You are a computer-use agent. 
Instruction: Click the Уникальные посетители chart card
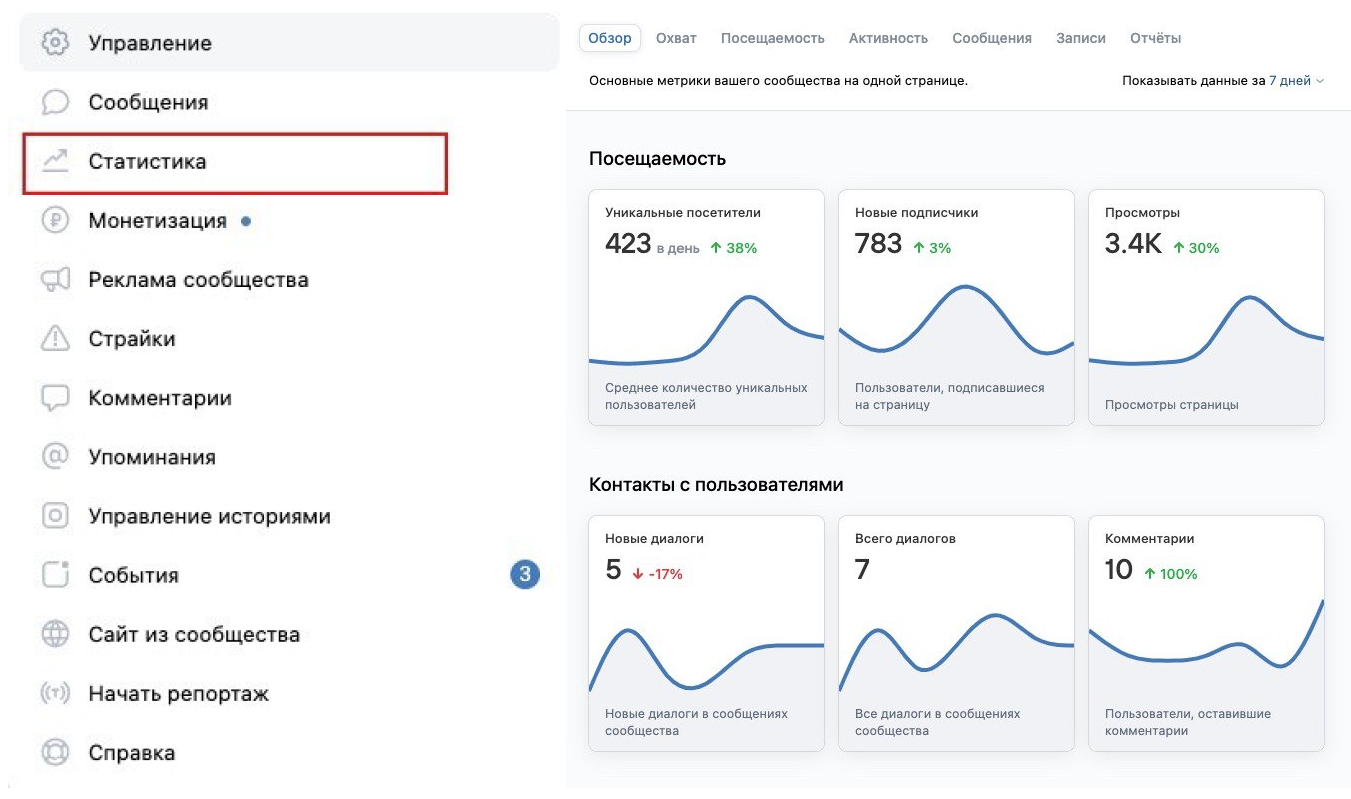click(x=706, y=308)
